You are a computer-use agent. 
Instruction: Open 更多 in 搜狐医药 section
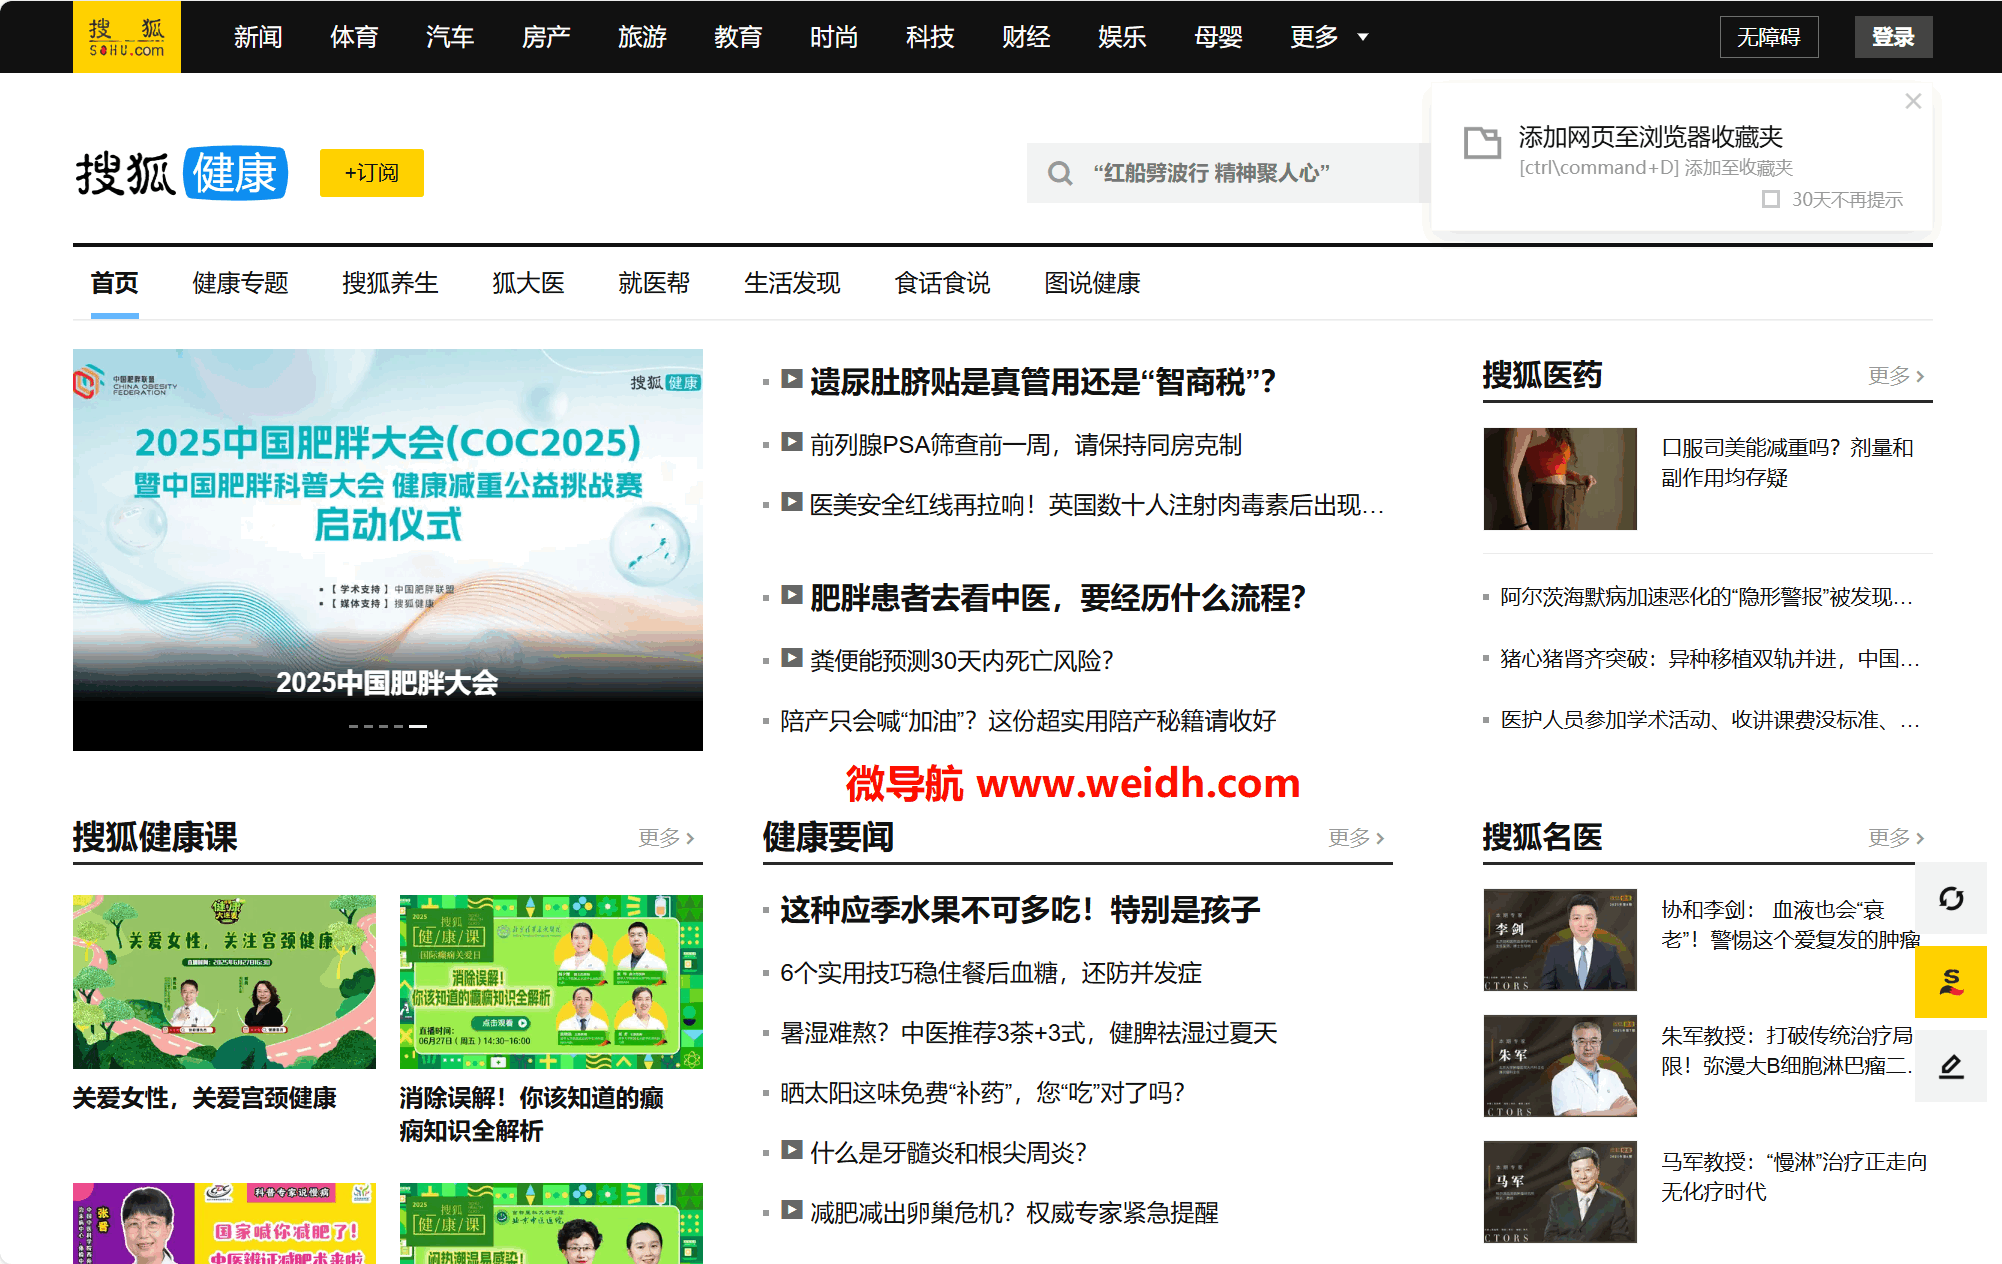[x=1896, y=375]
